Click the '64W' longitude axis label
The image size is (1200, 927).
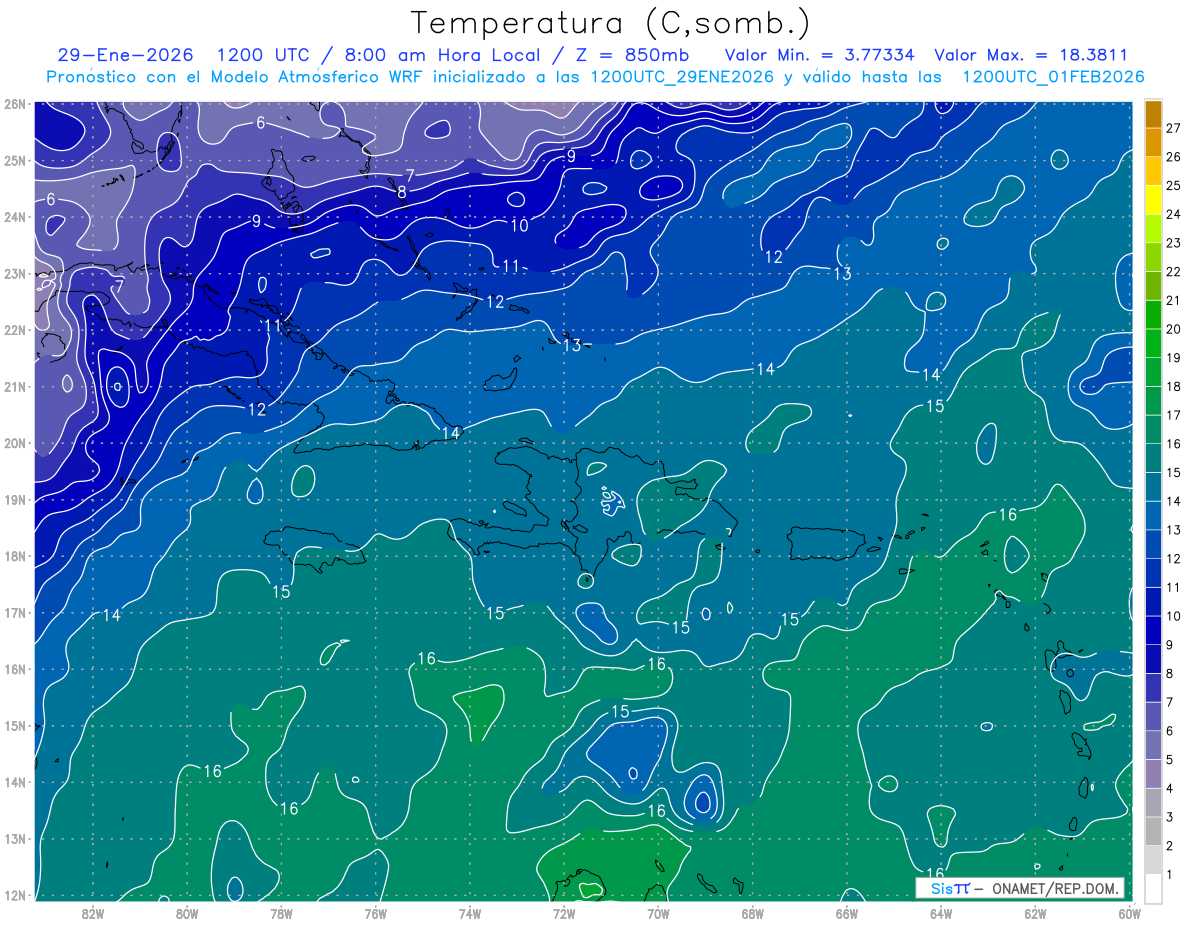(x=941, y=913)
